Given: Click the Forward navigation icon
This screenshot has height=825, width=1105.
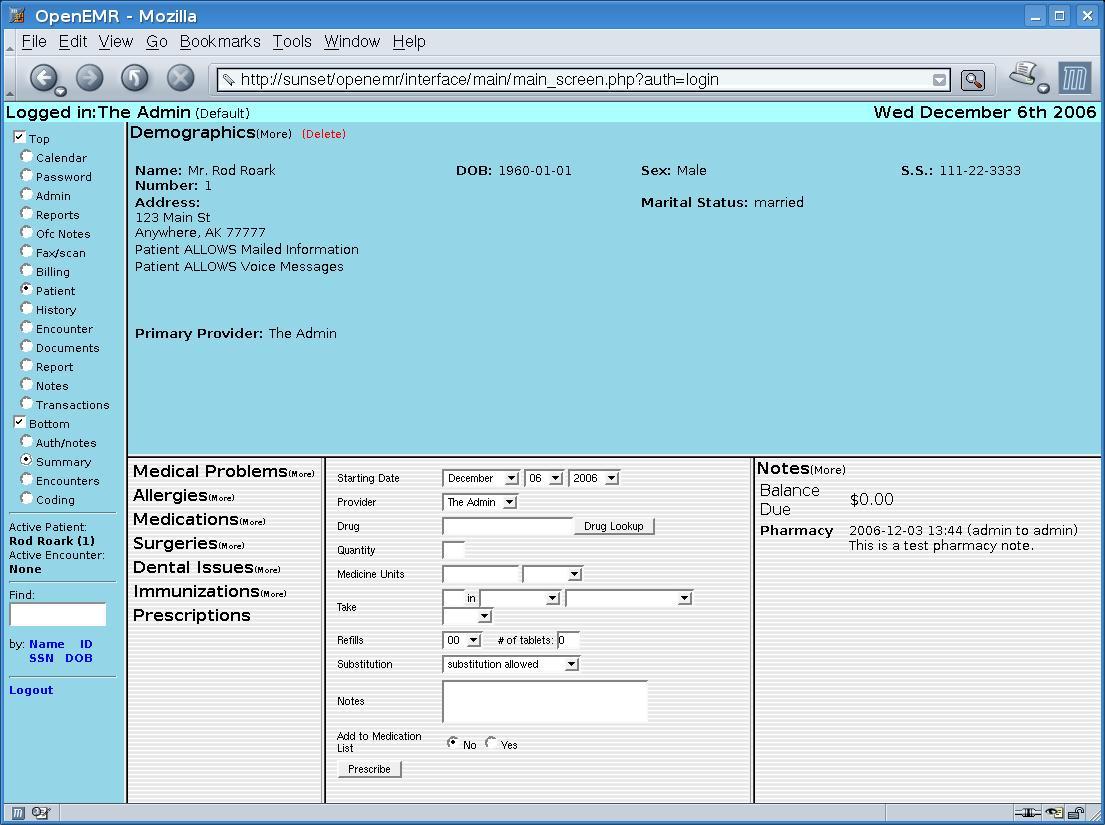Looking at the screenshot, I should (x=89, y=78).
